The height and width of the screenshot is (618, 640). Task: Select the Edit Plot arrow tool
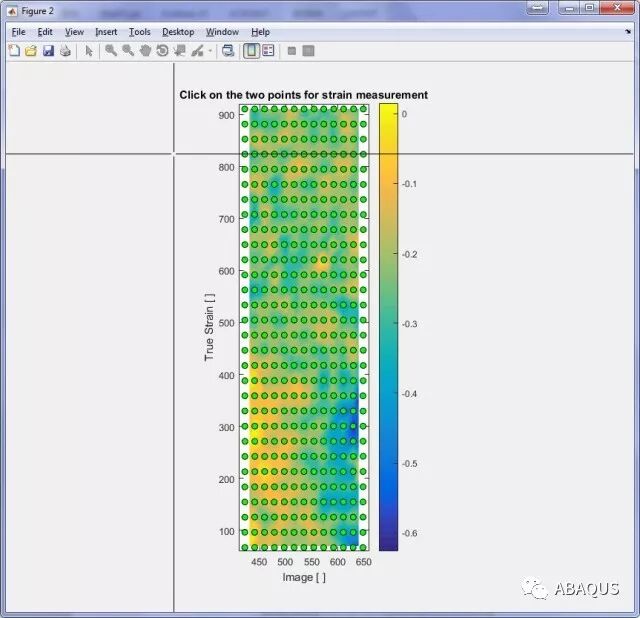point(89,51)
